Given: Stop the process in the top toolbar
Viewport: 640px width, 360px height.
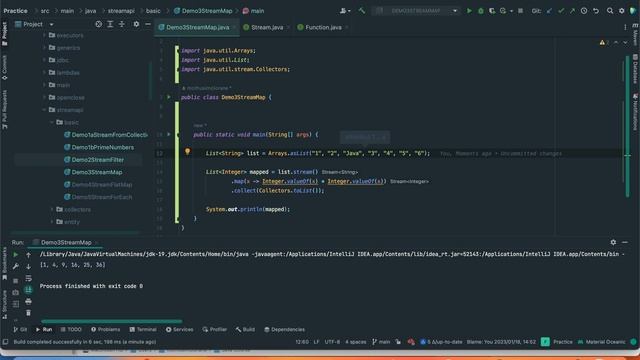Looking at the screenshot, I should point(520,11).
